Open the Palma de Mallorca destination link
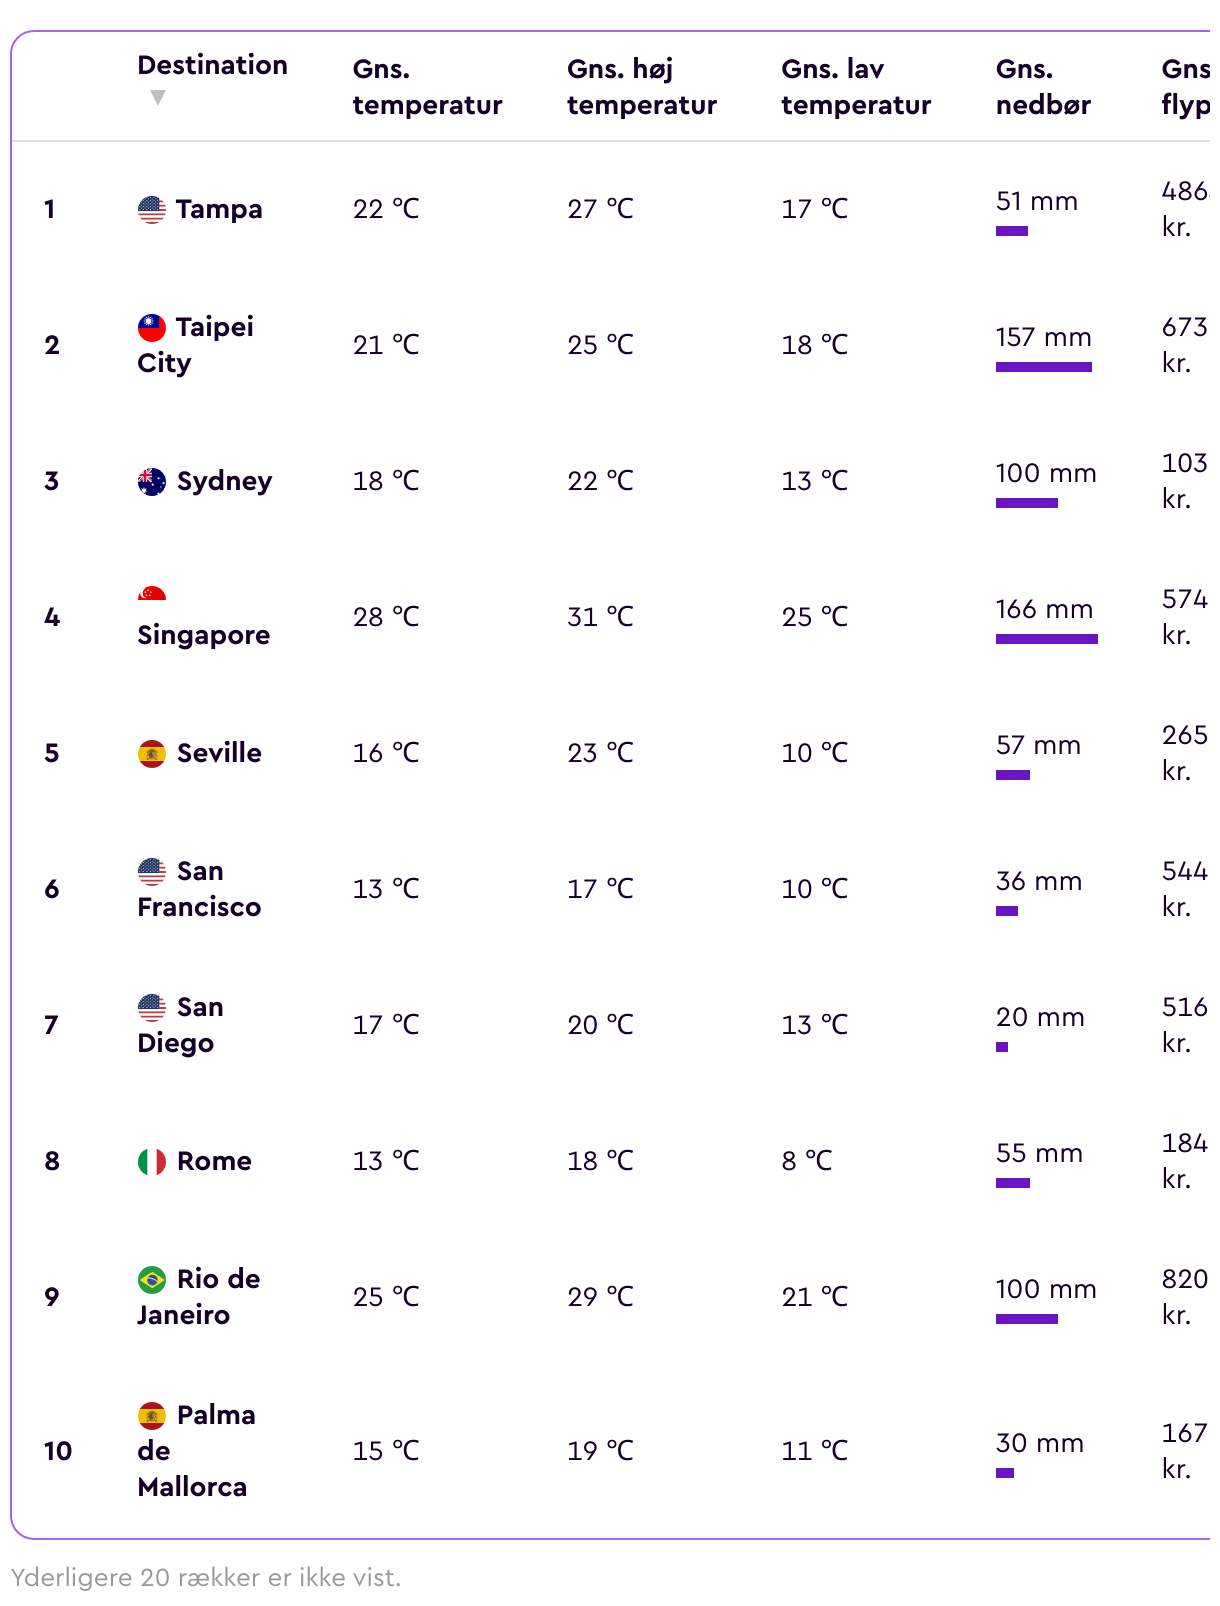The height and width of the screenshot is (1606, 1220). [197, 1451]
